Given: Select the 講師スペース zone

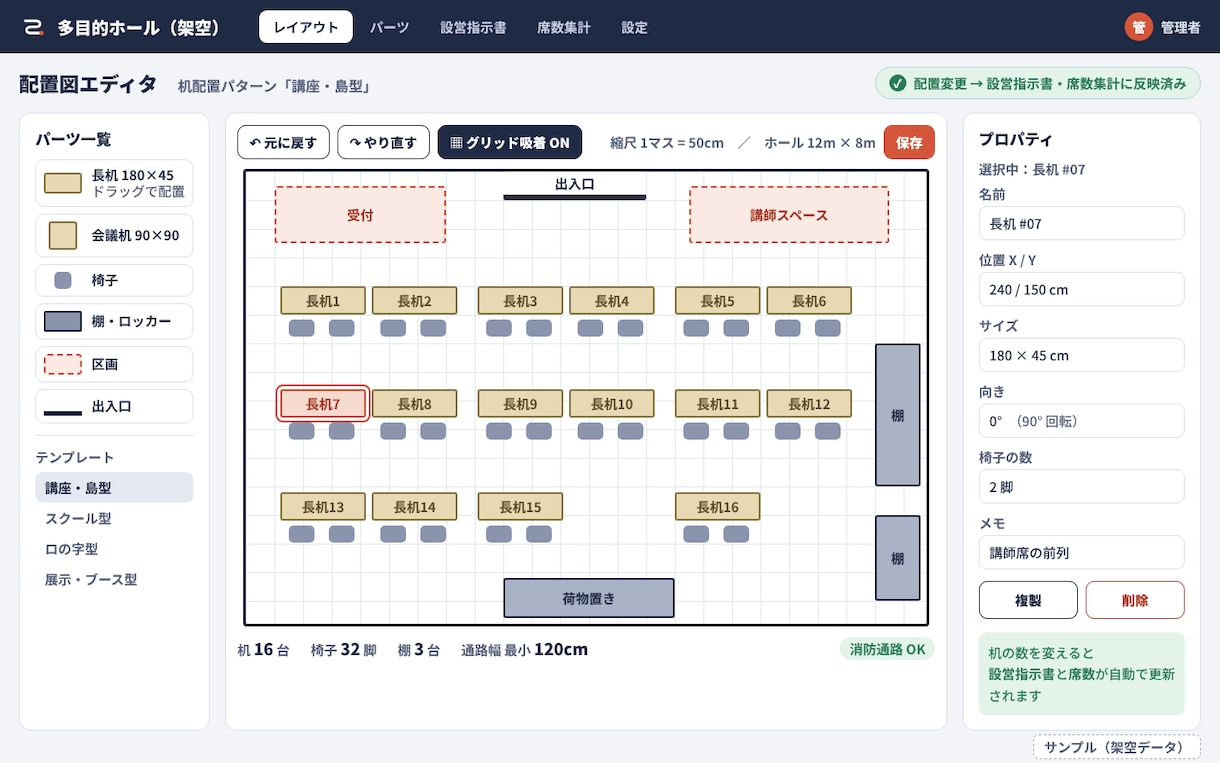Looking at the screenshot, I should click(x=789, y=215).
